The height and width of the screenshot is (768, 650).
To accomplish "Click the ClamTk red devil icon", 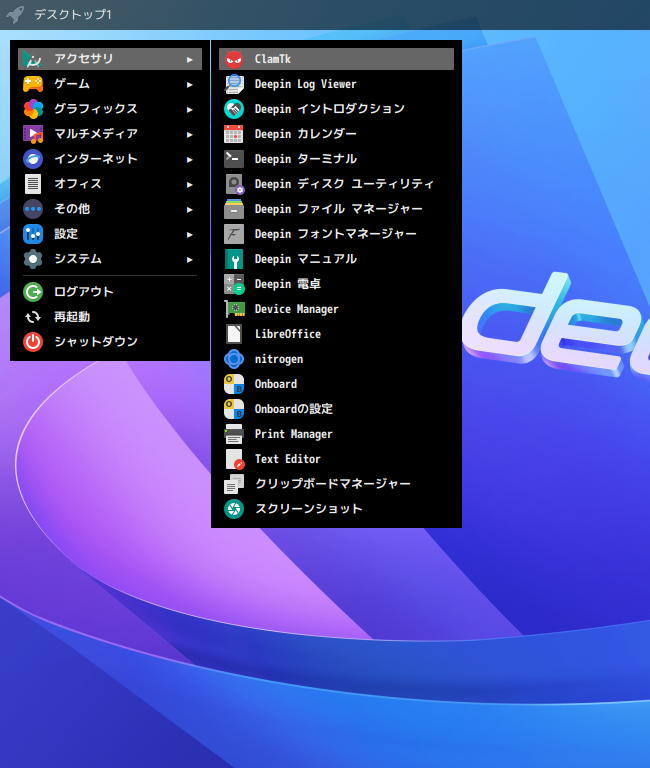I will pos(234,59).
